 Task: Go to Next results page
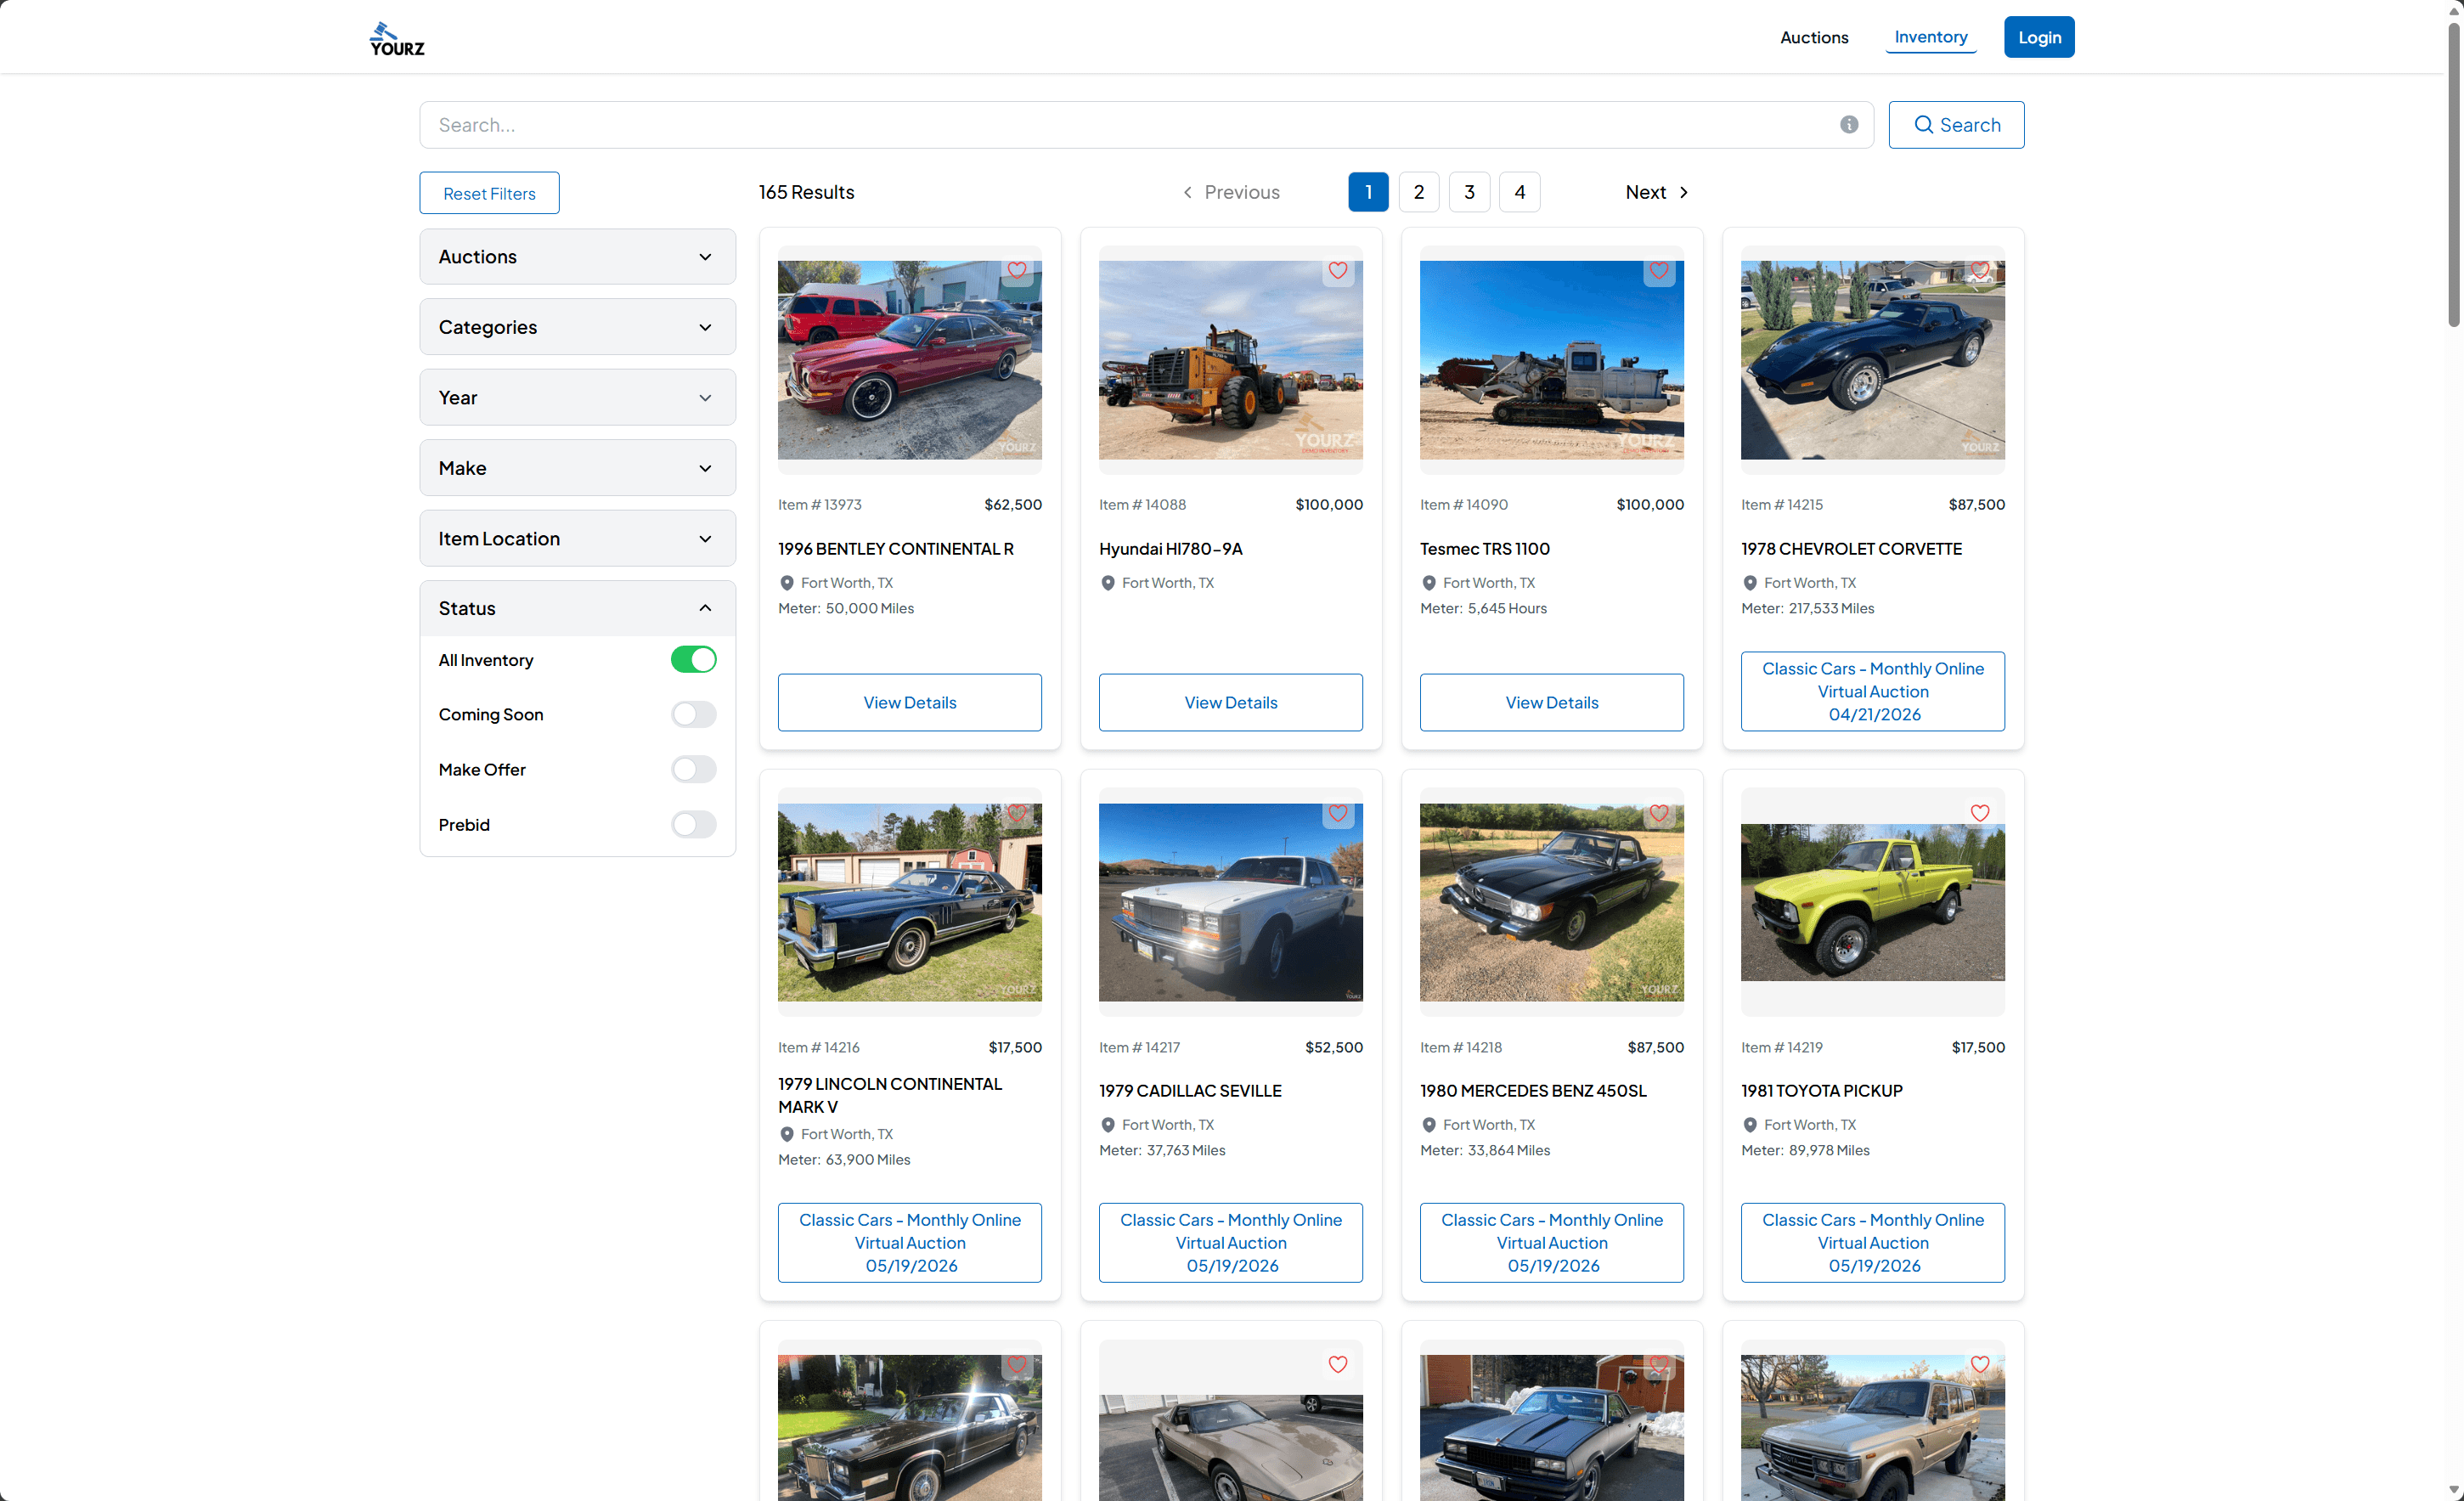tap(1656, 192)
